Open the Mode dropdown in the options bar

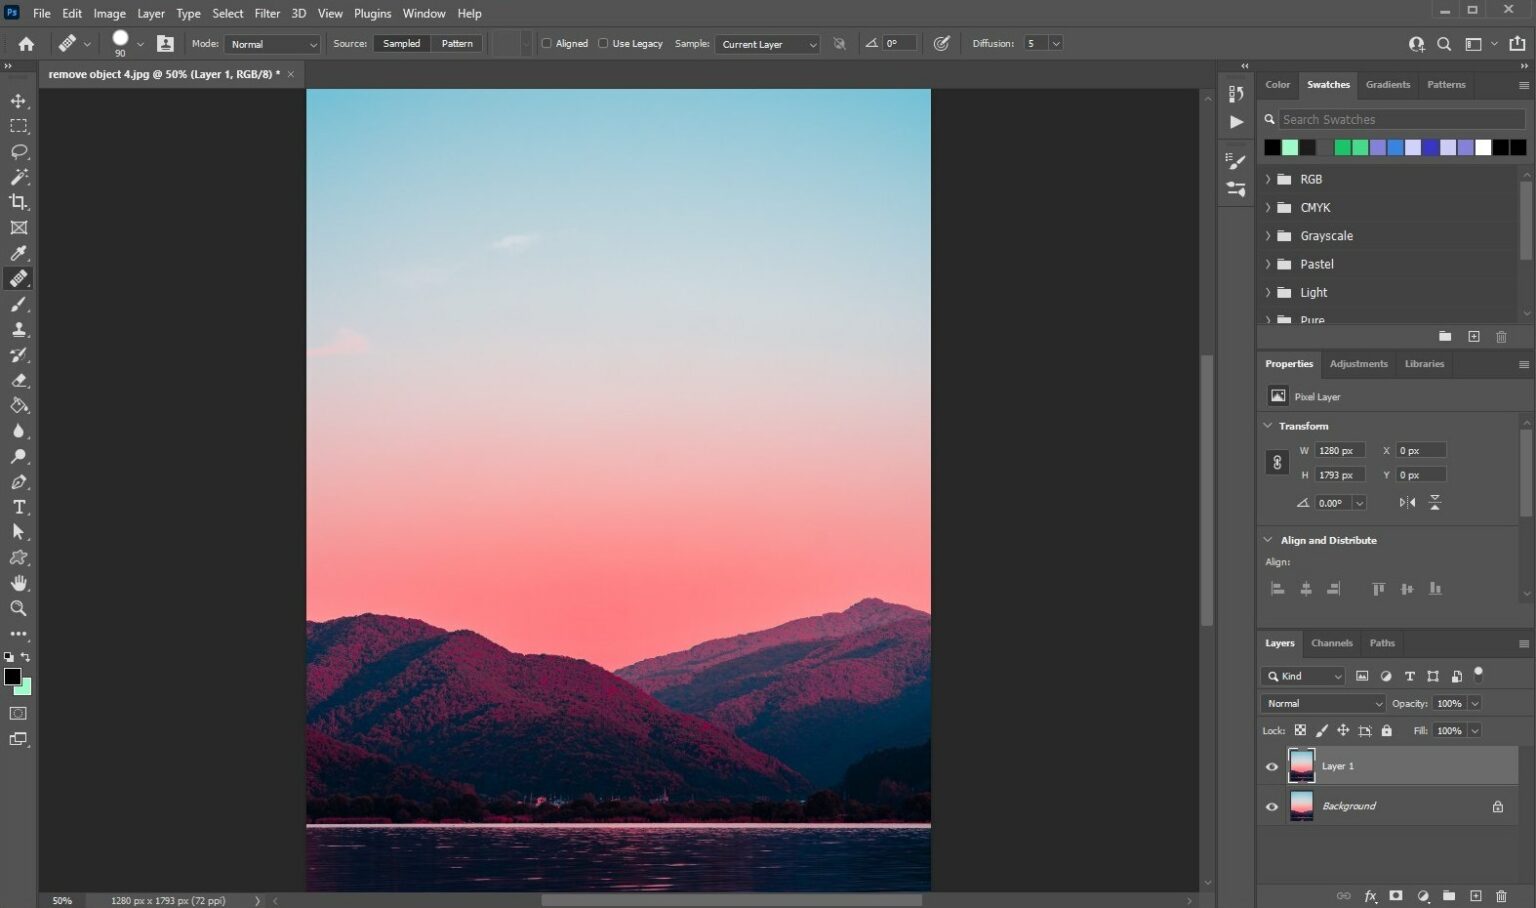tap(272, 43)
